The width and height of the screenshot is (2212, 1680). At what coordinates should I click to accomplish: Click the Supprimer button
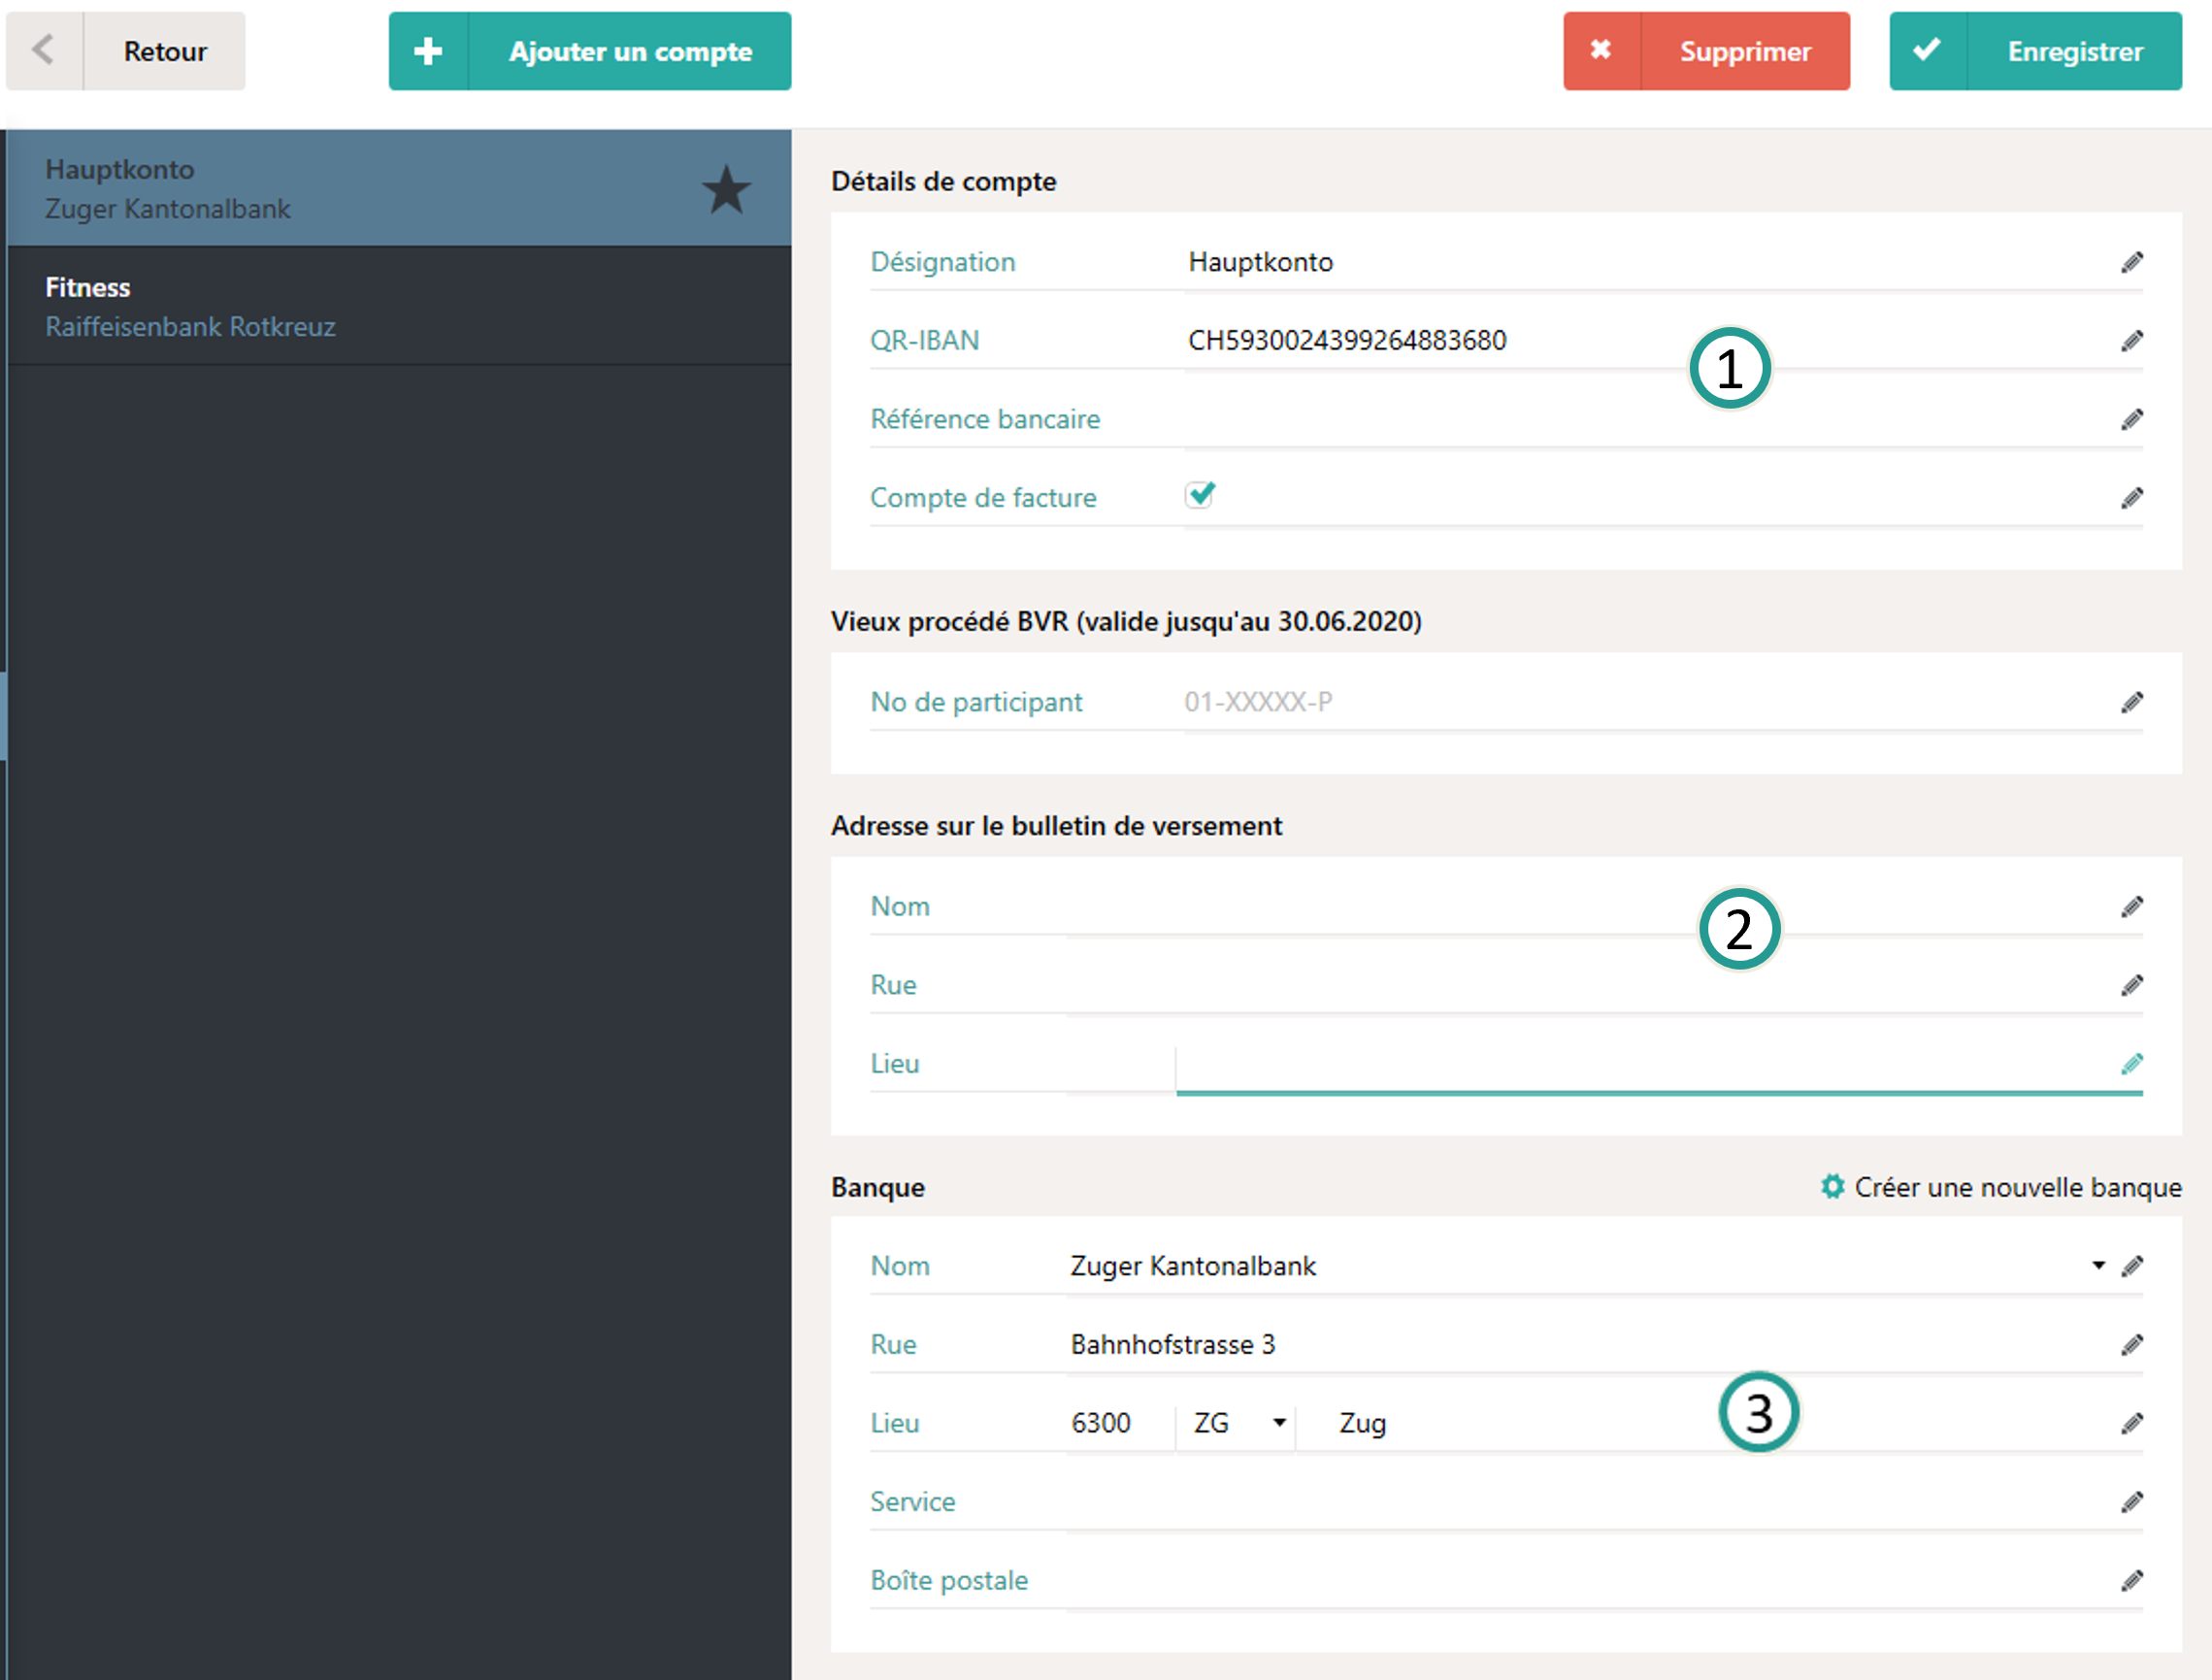point(1706,51)
